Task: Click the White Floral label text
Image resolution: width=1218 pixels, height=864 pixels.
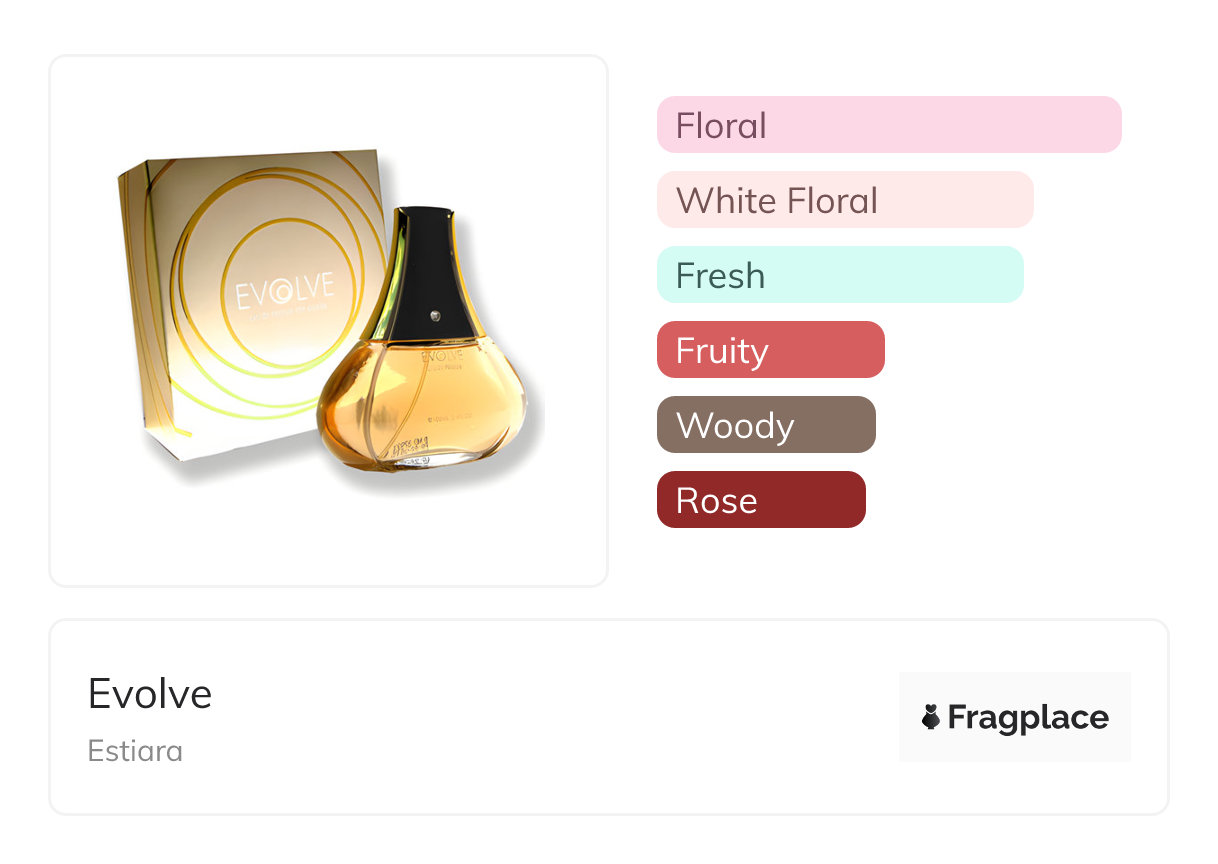Action: [x=777, y=201]
